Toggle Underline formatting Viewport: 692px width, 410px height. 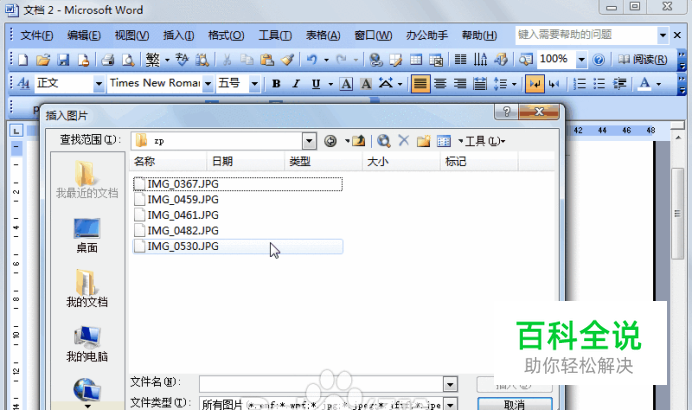pyautogui.click(x=316, y=83)
